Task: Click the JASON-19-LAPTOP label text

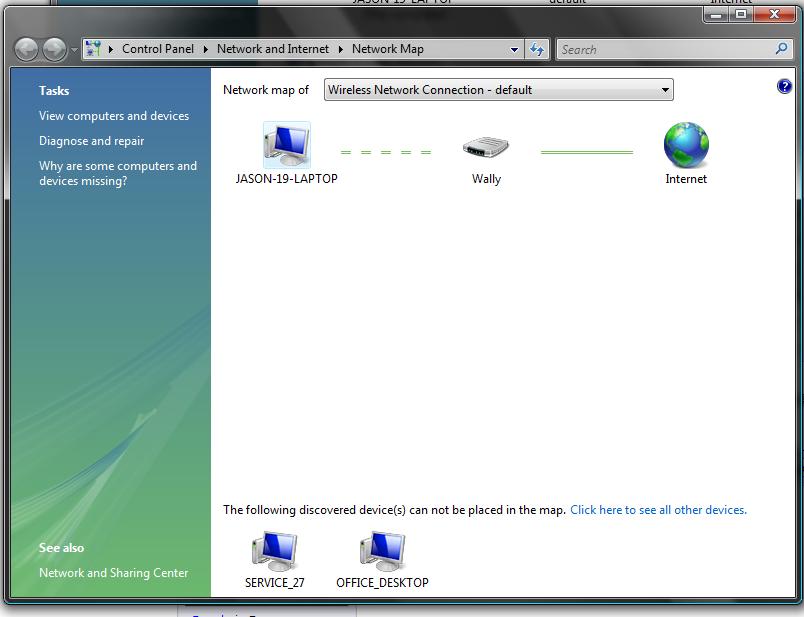Action: [287, 179]
